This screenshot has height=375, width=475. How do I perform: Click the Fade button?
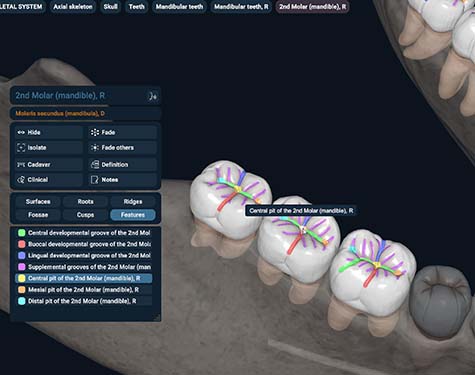123,132
